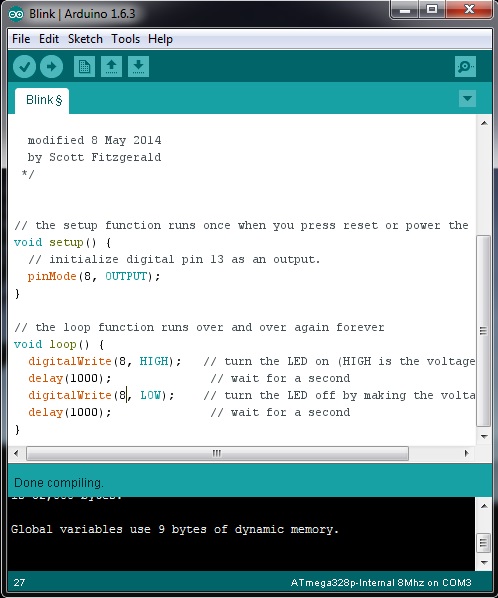Open the Help menu
Image resolution: width=498 pixels, height=598 pixels.
point(160,39)
